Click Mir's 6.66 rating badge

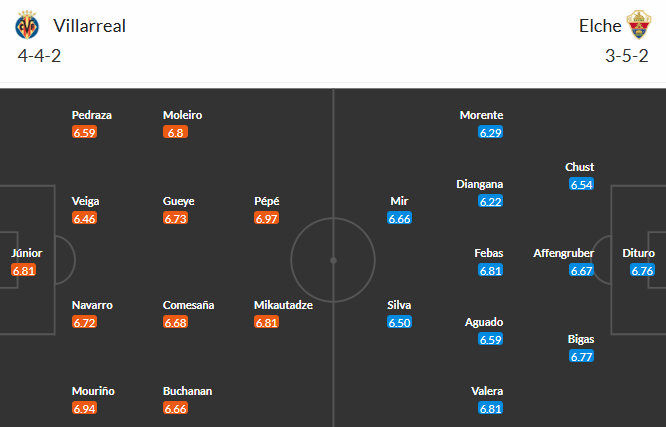(x=399, y=218)
